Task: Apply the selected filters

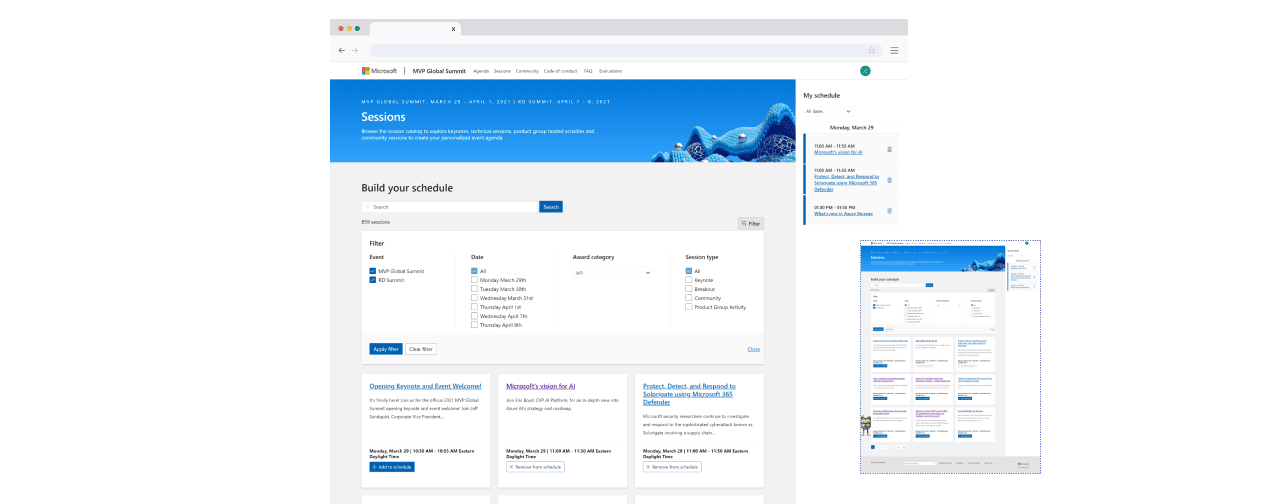Action: pos(385,349)
